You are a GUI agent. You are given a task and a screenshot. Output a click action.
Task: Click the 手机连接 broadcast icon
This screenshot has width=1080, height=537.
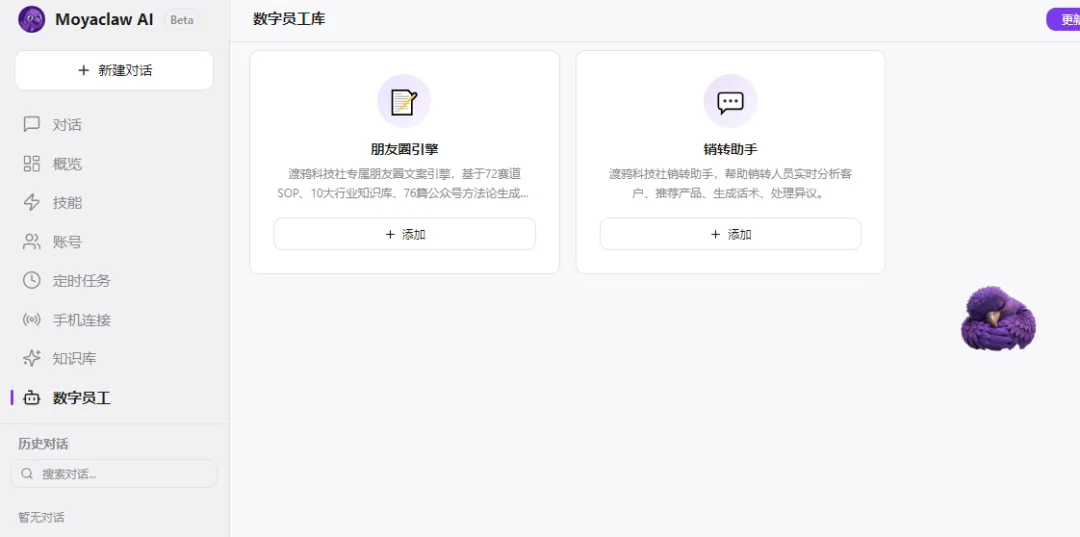pyautogui.click(x=32, y=319)
